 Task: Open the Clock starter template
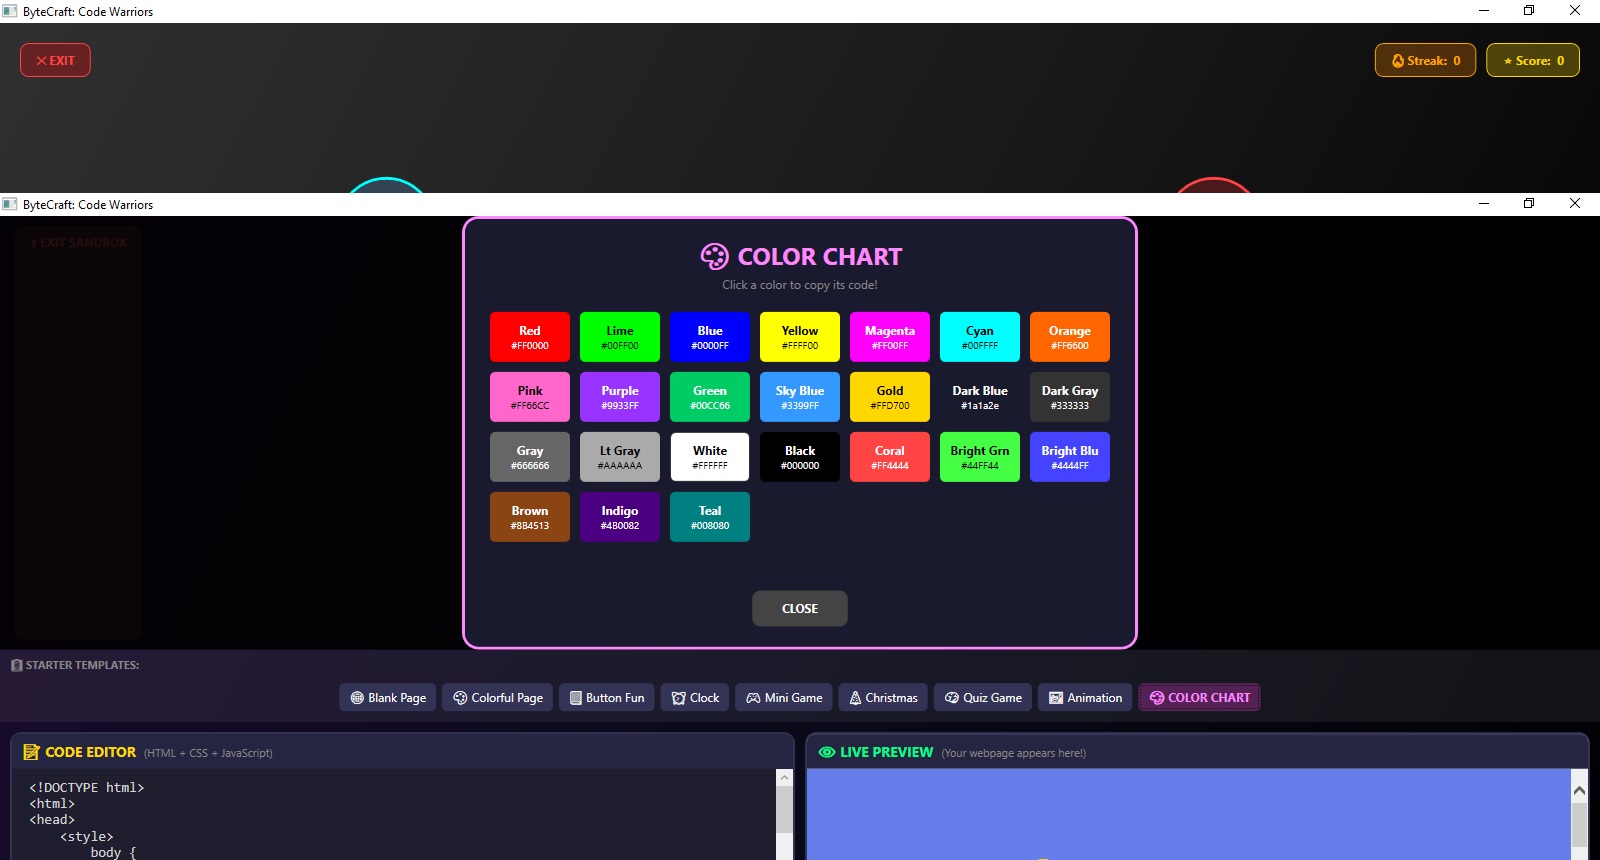pyautogui.click(x=695, y=697)
